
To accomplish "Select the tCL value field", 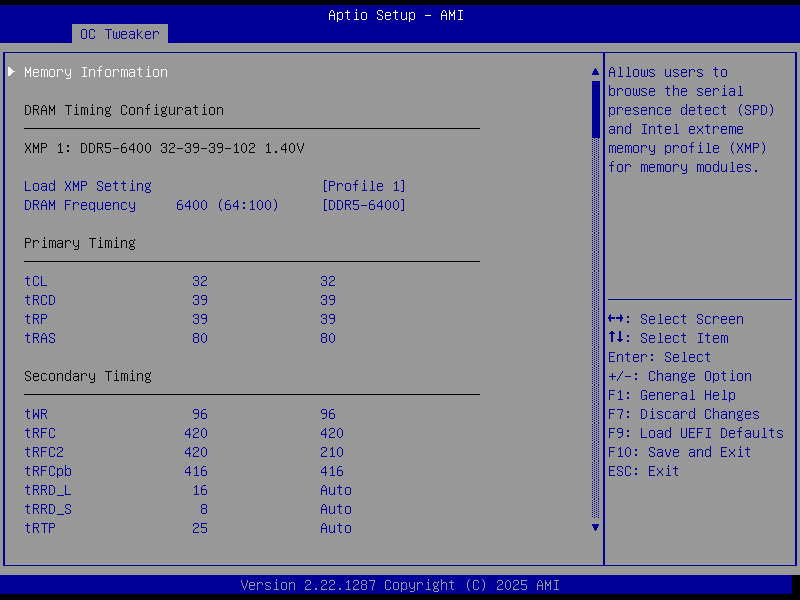I will (x=328, y=281).
